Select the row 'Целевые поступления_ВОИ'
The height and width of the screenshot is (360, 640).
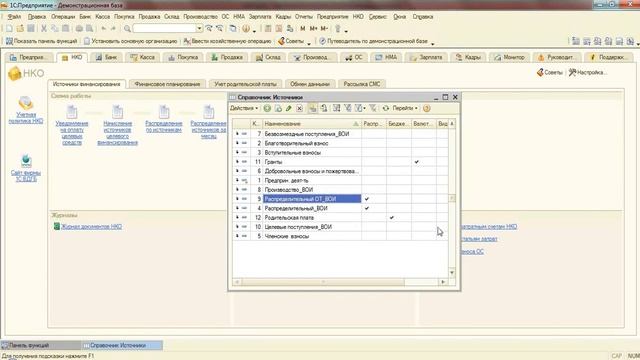(x=340, y=227)
